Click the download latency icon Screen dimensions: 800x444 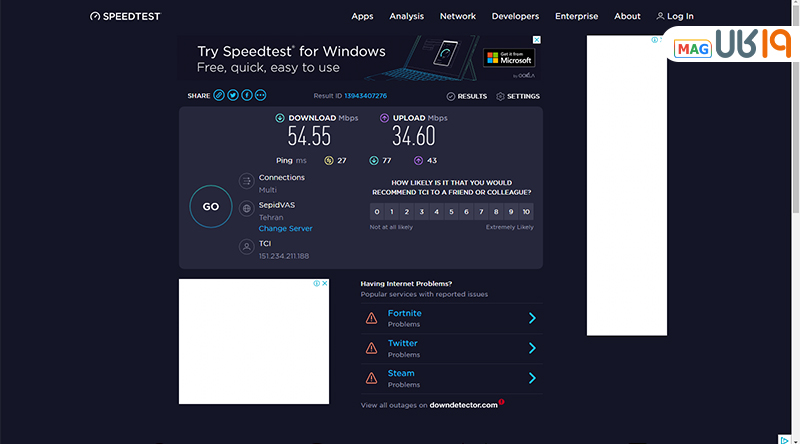[x=373, y=161]
